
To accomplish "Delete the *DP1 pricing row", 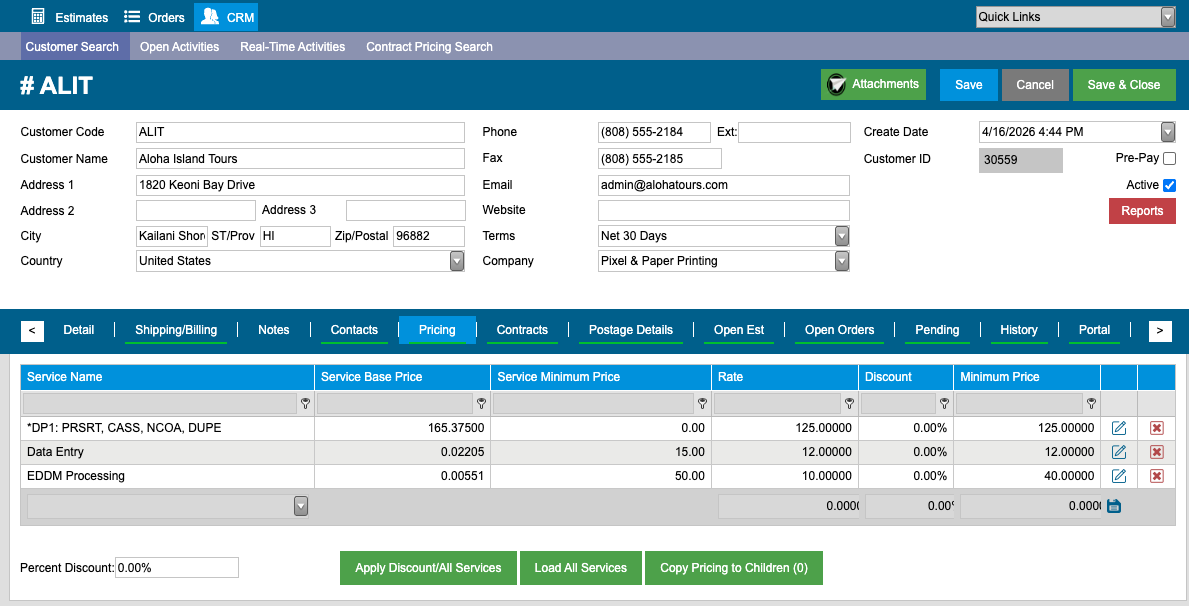I will [x=1156, y=428].
